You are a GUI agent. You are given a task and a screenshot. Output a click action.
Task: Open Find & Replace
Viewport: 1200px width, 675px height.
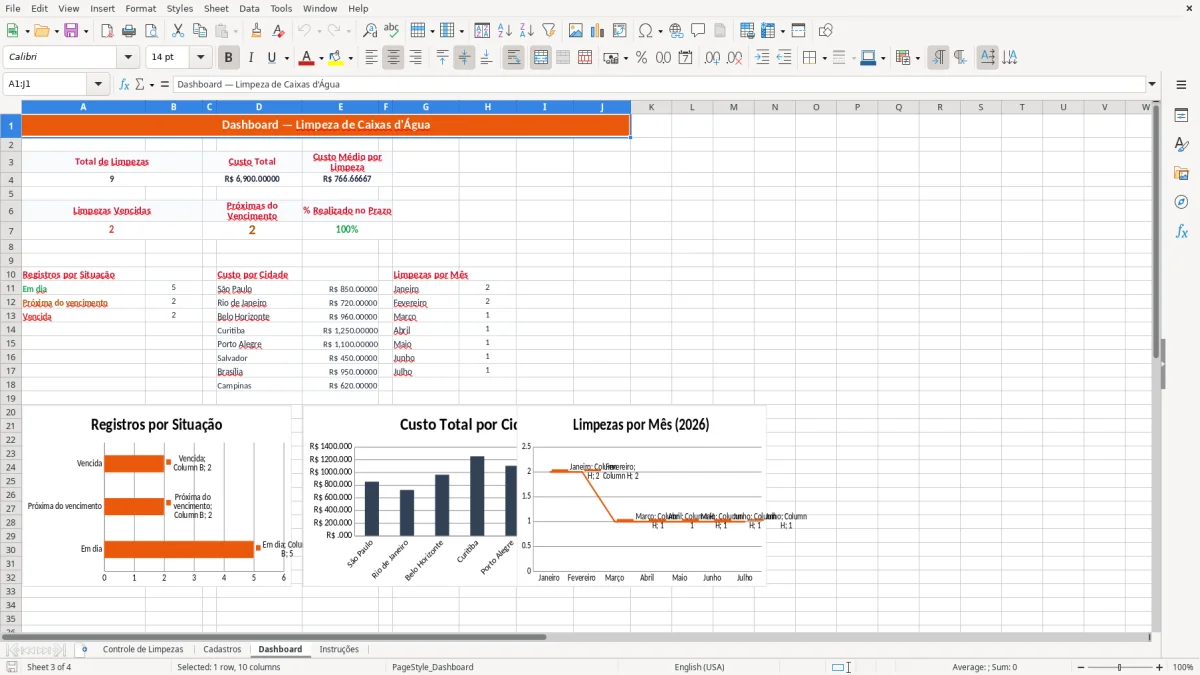click(x=370, y=31)
